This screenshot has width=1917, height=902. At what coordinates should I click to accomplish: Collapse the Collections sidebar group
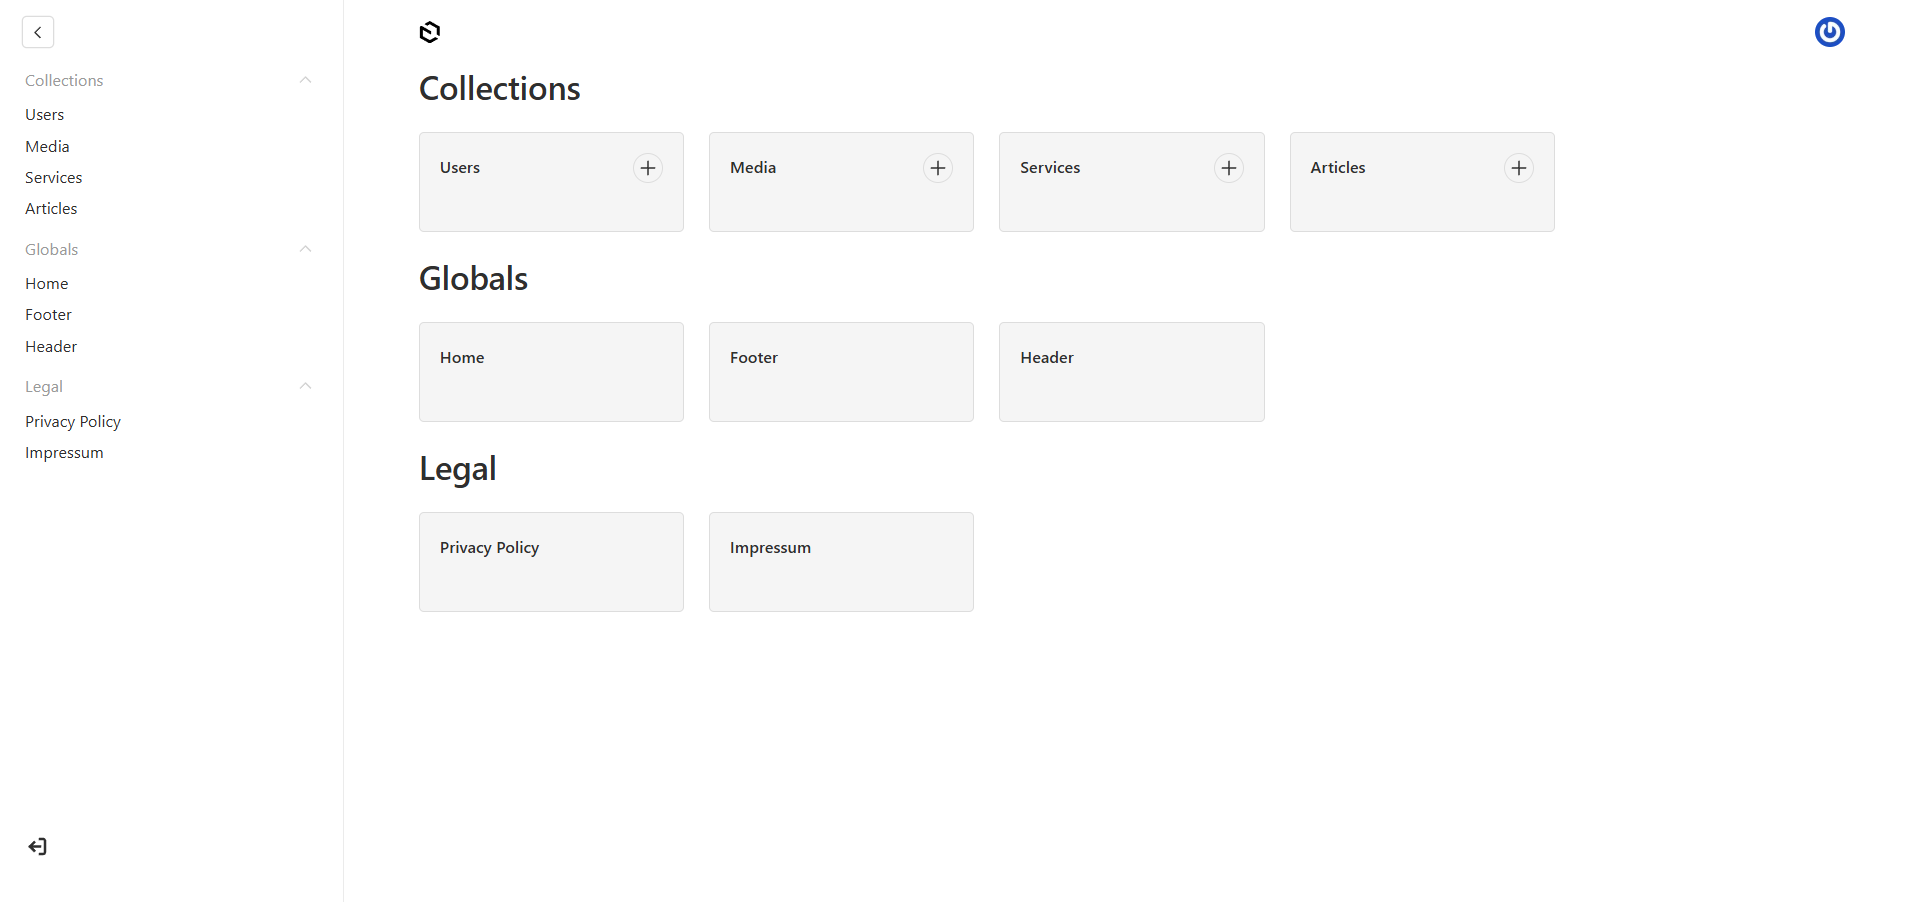tap(306, 80)
